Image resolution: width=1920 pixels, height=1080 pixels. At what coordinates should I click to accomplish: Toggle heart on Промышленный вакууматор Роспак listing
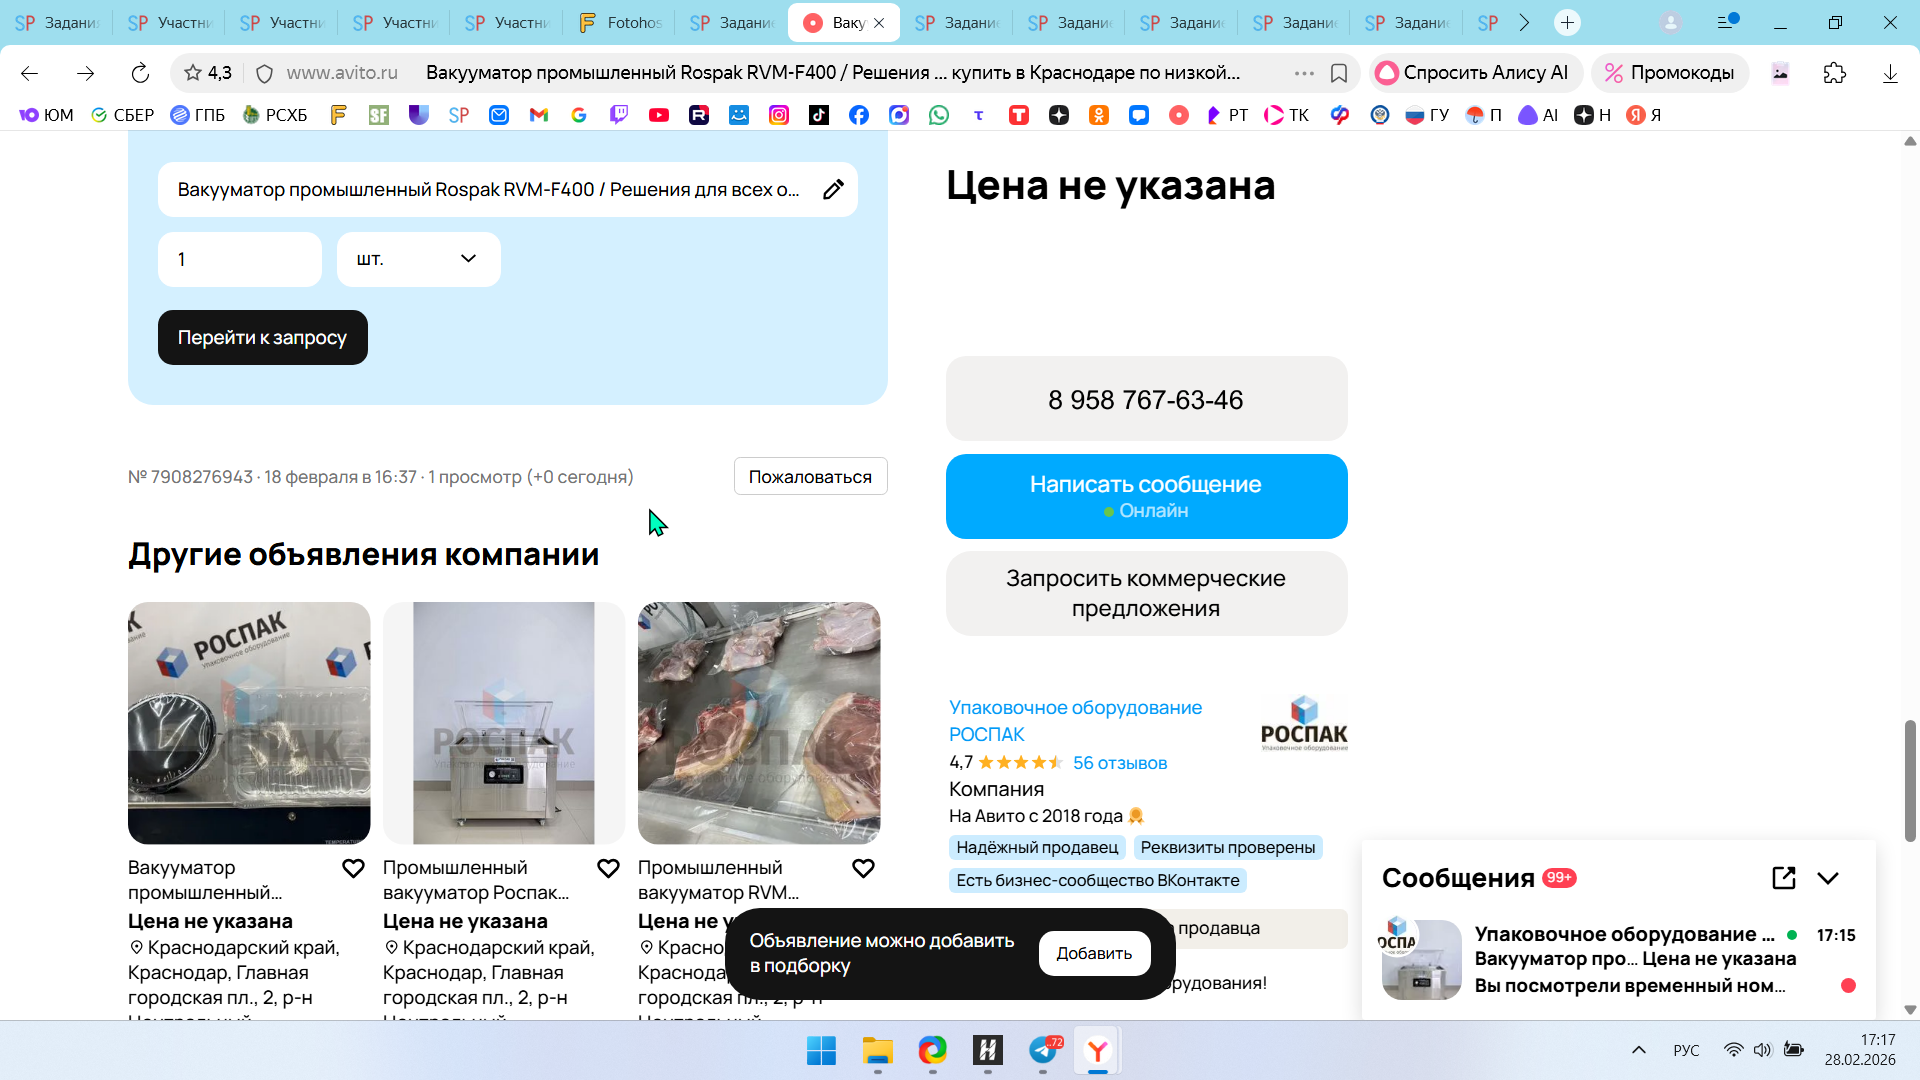click(x=608, y=868)
